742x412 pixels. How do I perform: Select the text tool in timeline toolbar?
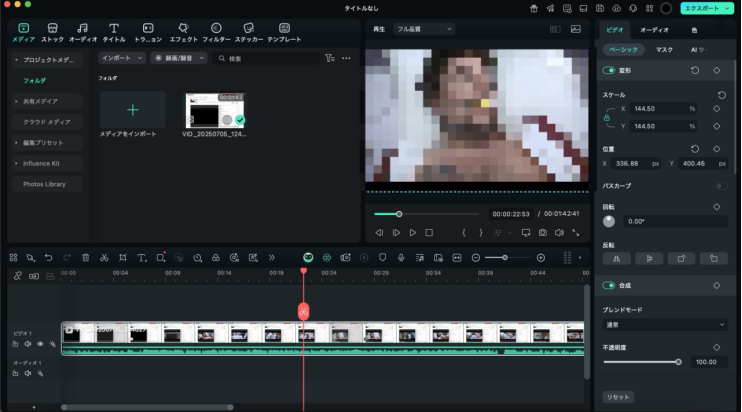point(142,257)
